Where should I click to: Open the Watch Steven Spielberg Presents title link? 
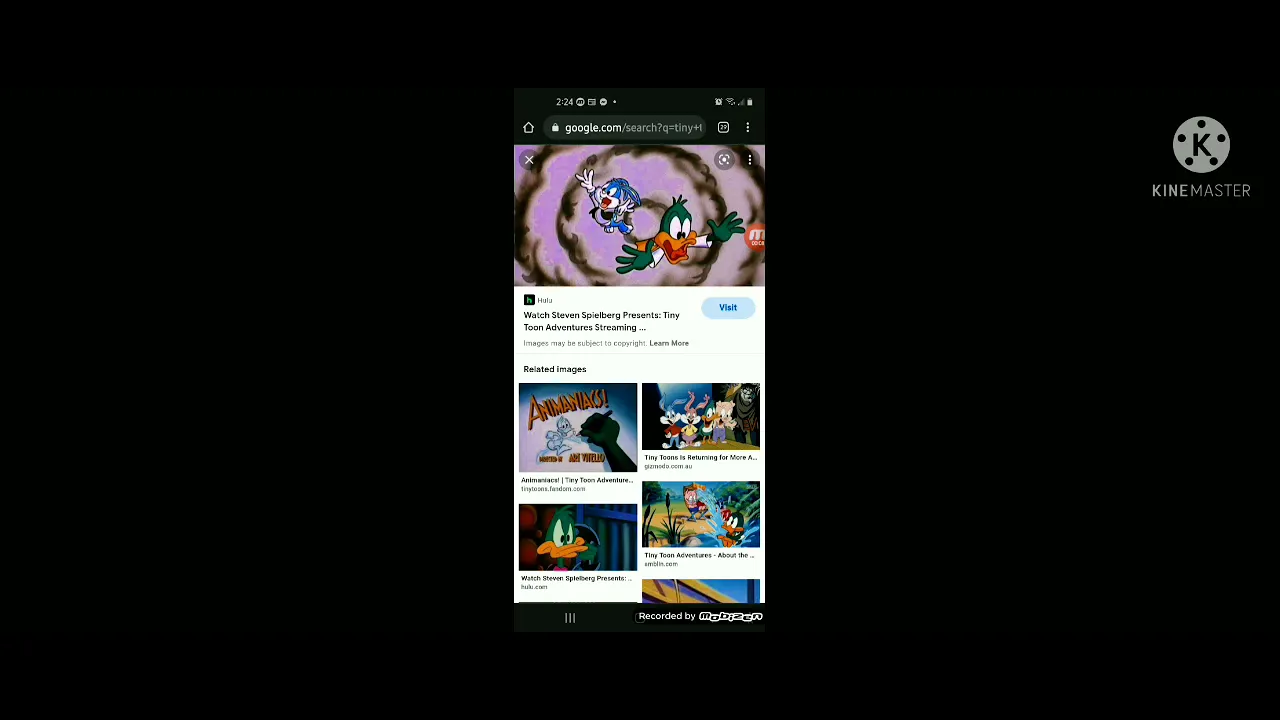(x=601, y=321)
